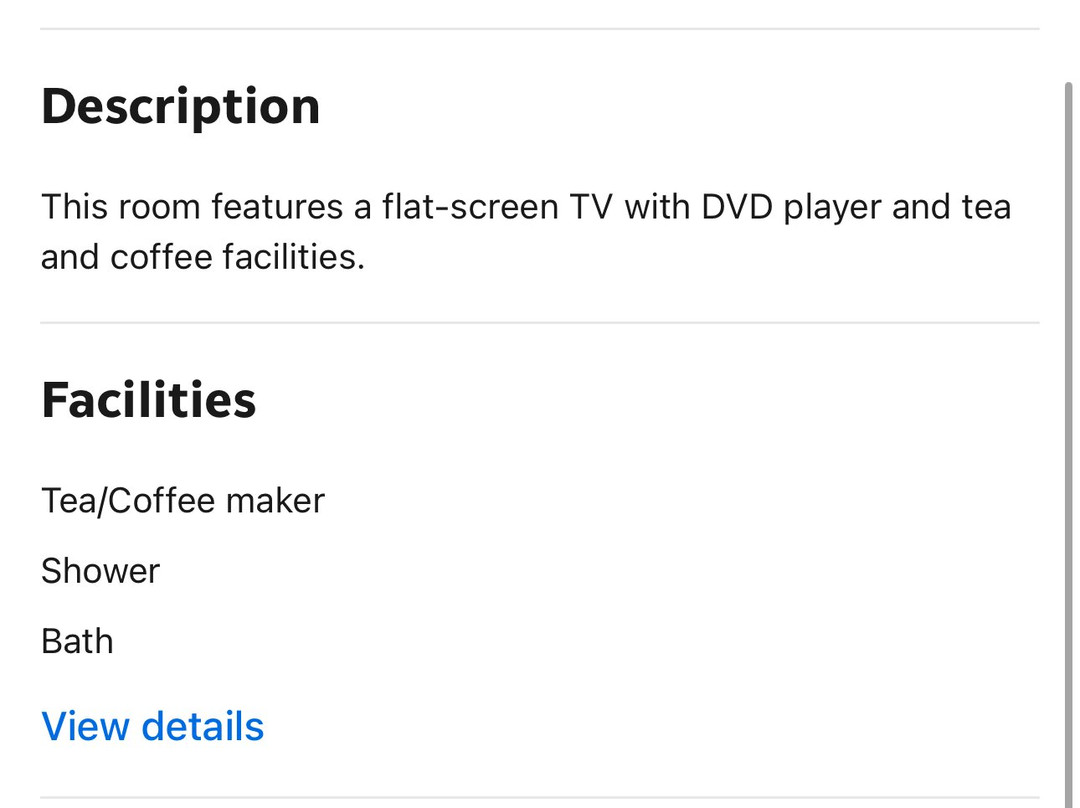
Task: Click the words "flat-screen TV" in the description
Action: (498, 208)
